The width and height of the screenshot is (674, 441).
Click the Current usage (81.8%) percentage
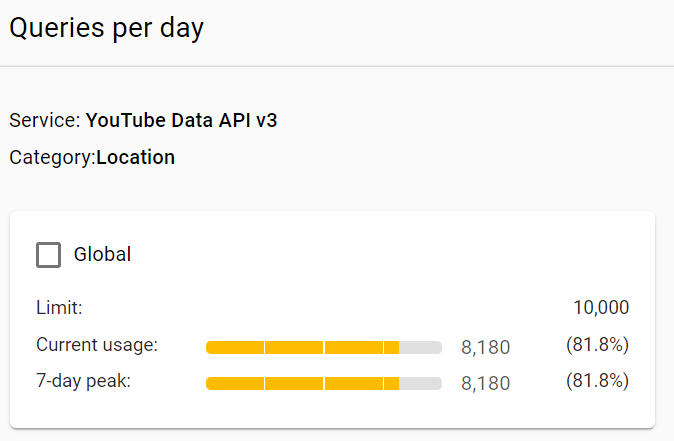(x=597, y=345)
